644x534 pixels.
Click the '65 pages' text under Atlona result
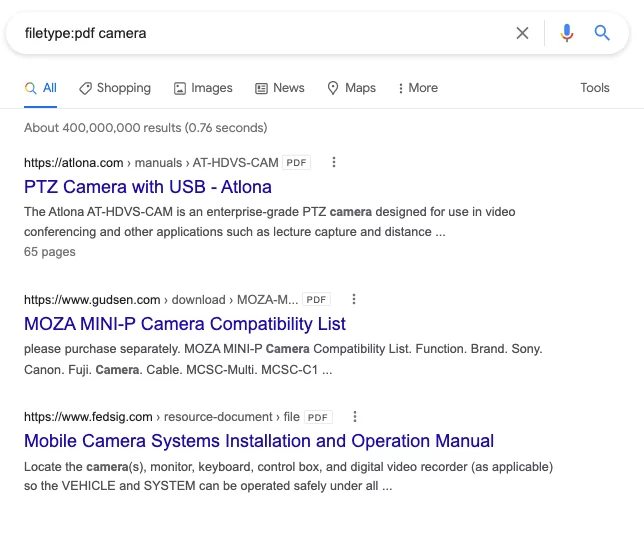pos(50,252)
